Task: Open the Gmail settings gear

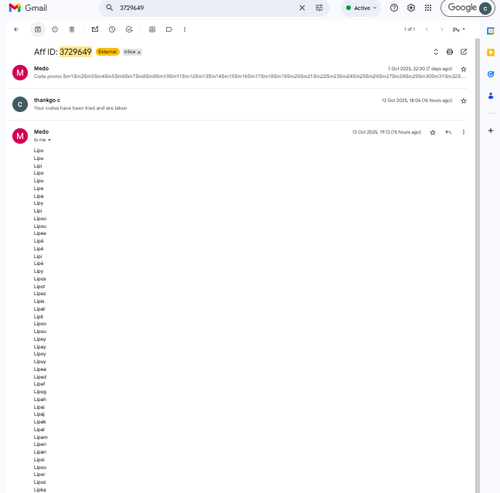Action: (411, 8)
